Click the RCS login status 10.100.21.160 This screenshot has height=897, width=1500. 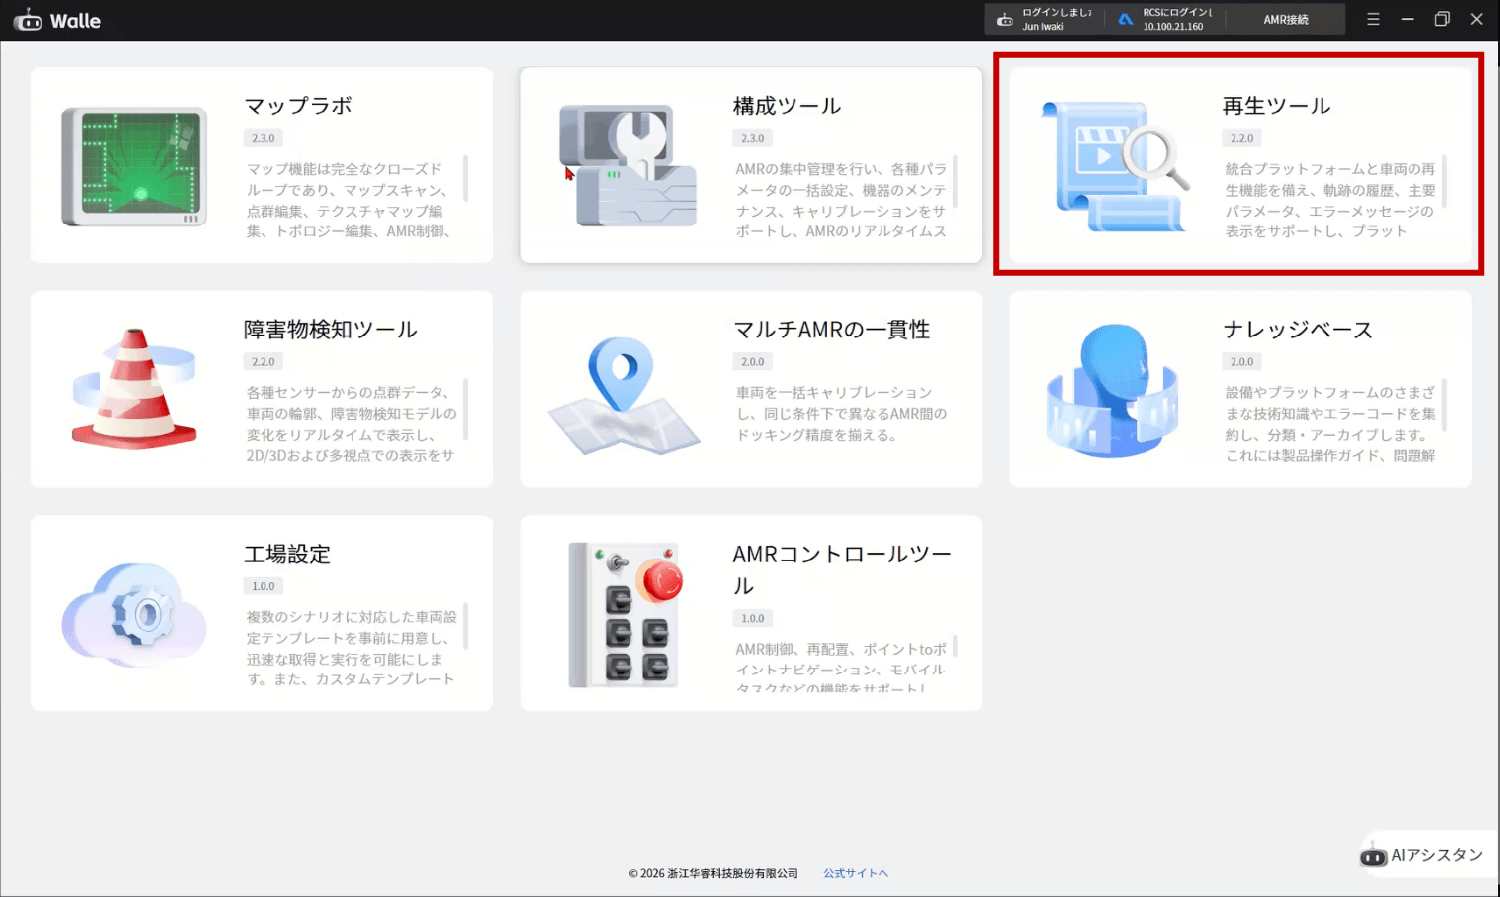[1166, 20]
